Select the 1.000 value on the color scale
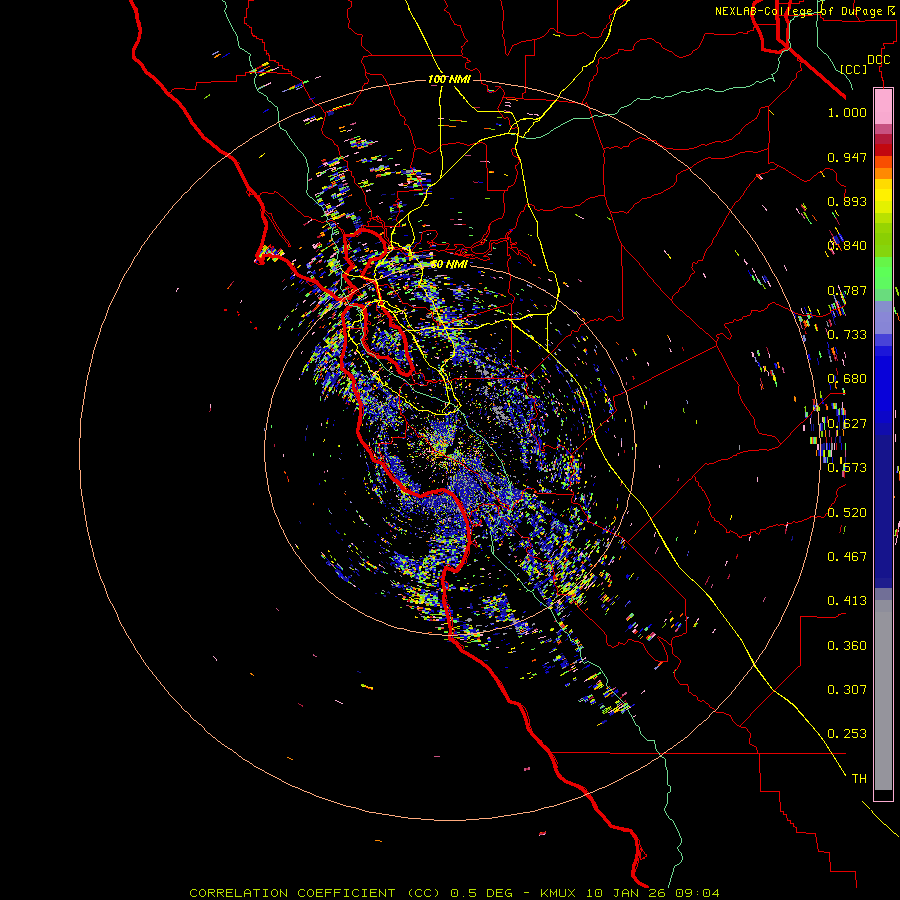900x900 pixels. click(x=847, y=112)
